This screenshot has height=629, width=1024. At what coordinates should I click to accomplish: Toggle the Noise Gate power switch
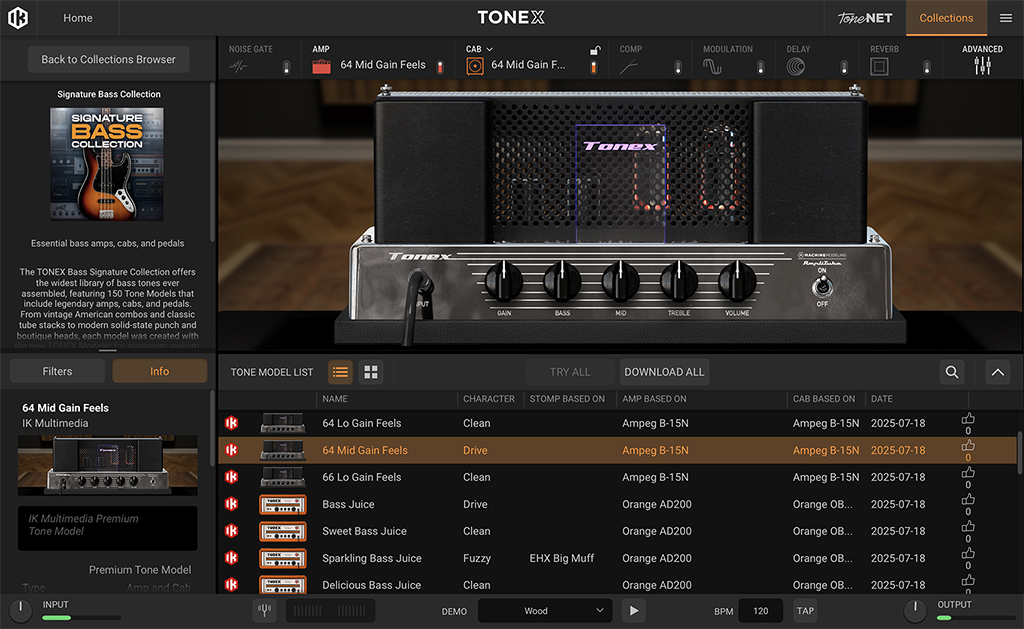click(x=286, y=66)
